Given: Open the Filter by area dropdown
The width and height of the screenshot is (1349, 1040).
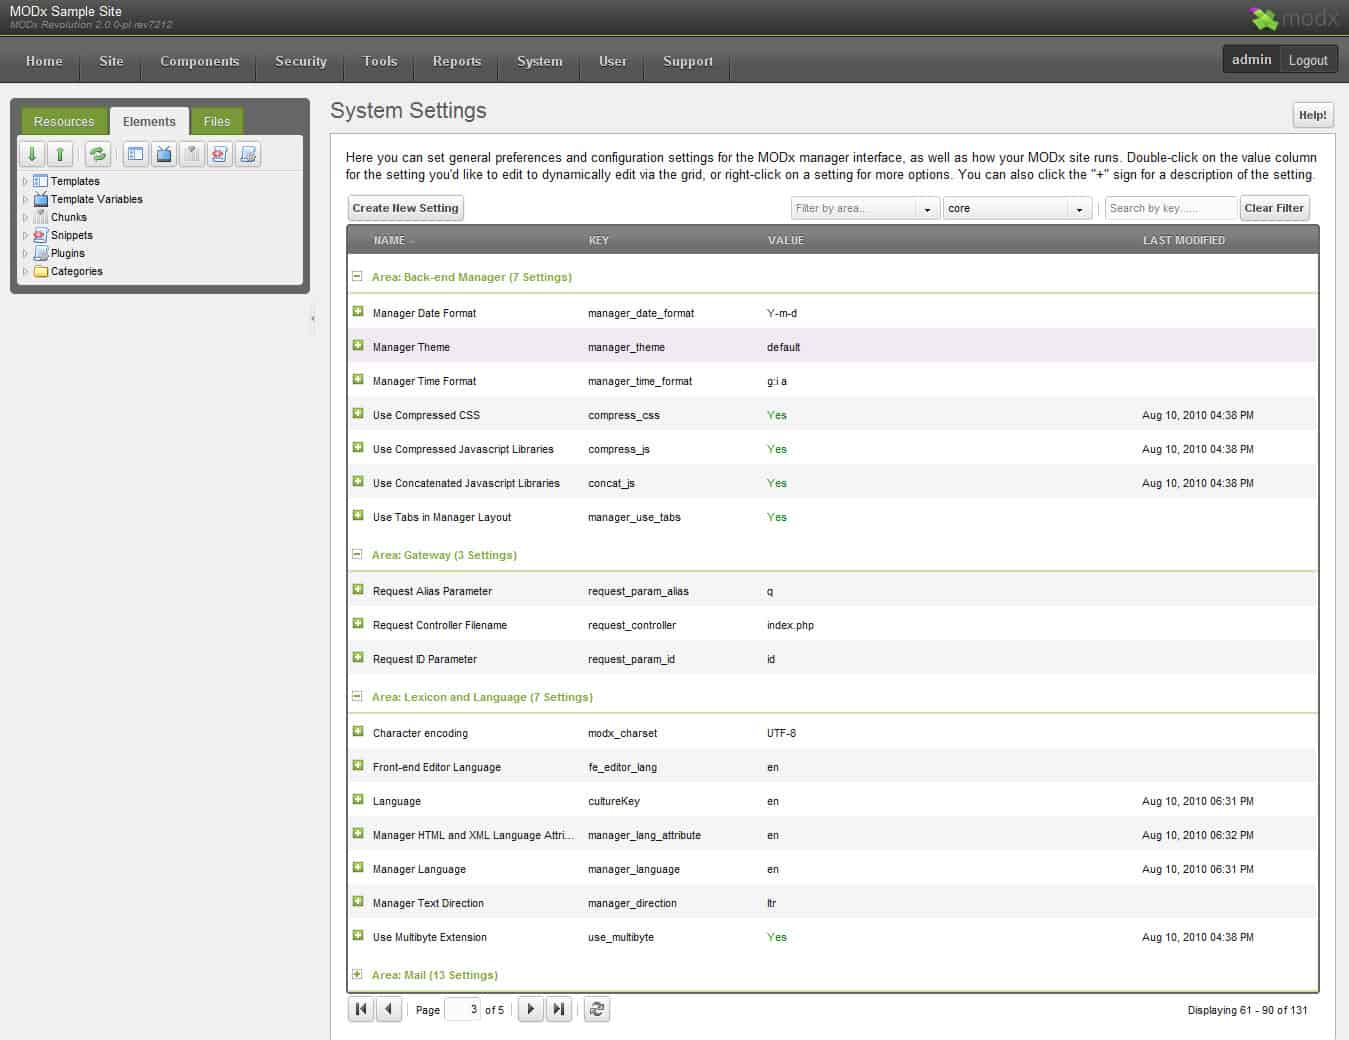Looking at the screenshot, I should point(927,209).
